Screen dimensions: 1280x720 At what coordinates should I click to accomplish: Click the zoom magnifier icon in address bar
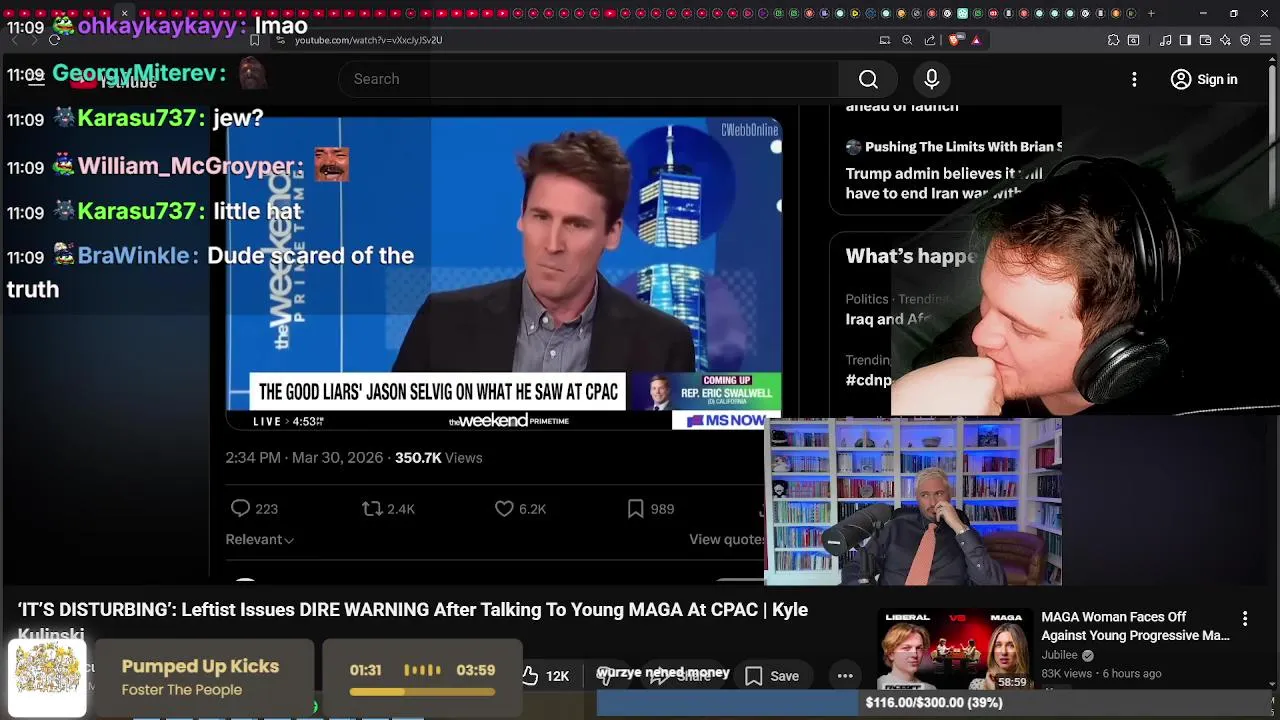tap(907, 40)
